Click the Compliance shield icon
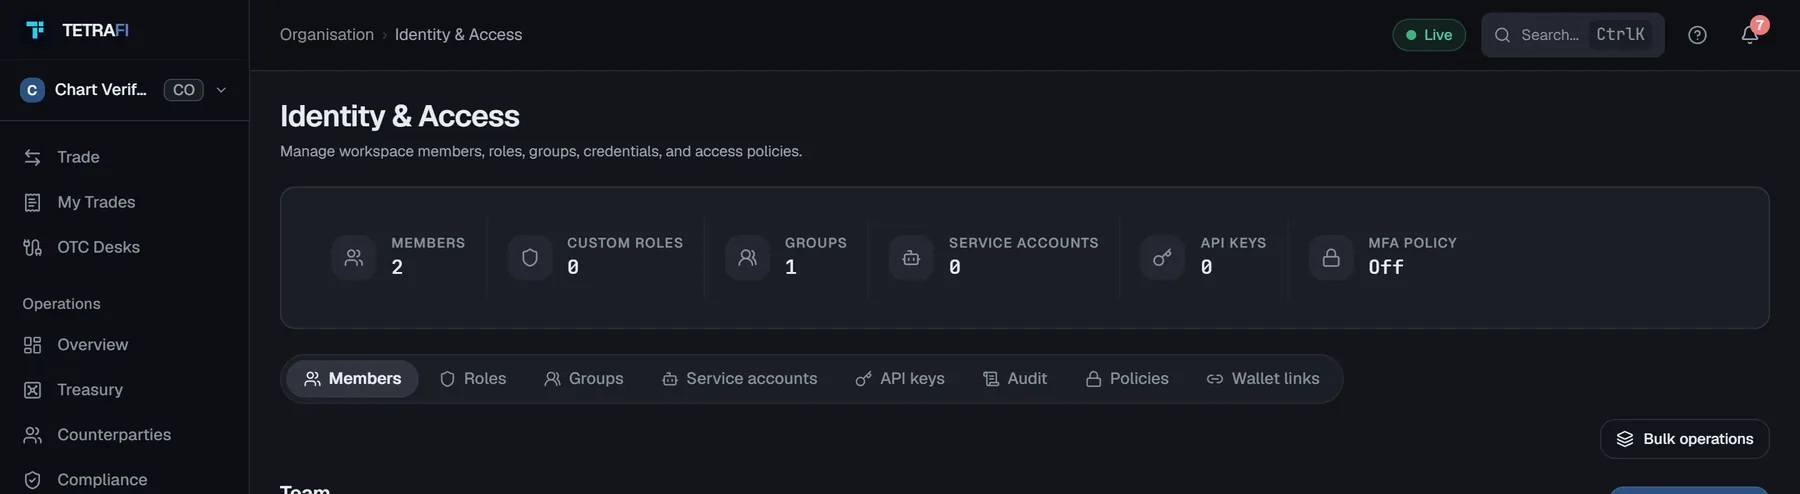This screenshot has width=1800, height=494. point(33,480)
